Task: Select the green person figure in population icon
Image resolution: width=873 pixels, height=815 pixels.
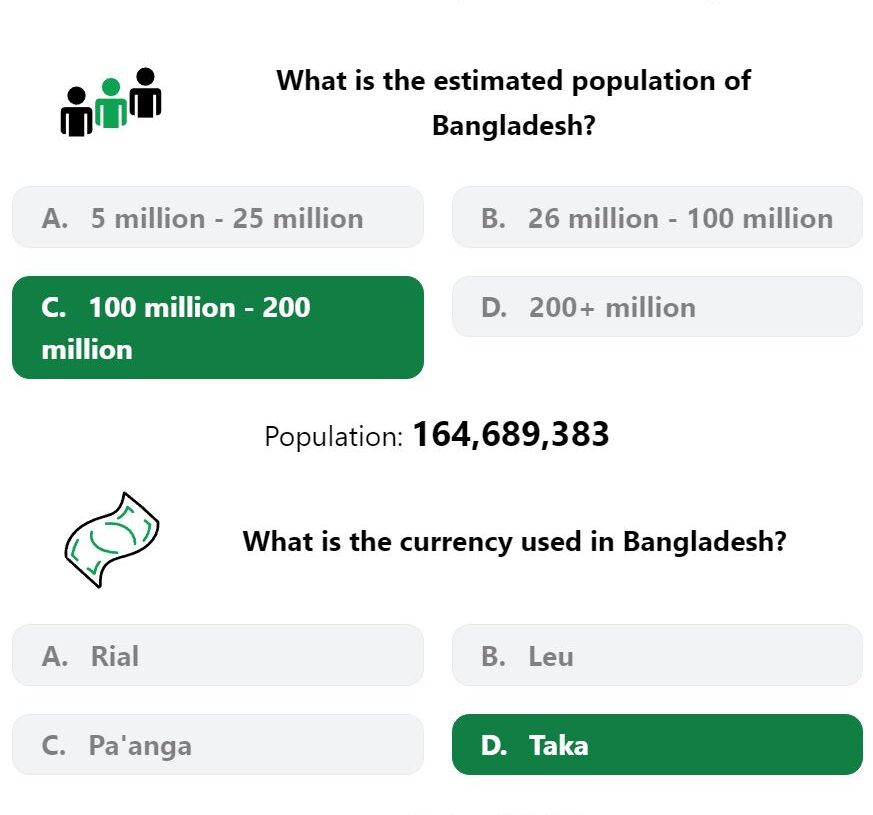Action: [x=111, y=103]
